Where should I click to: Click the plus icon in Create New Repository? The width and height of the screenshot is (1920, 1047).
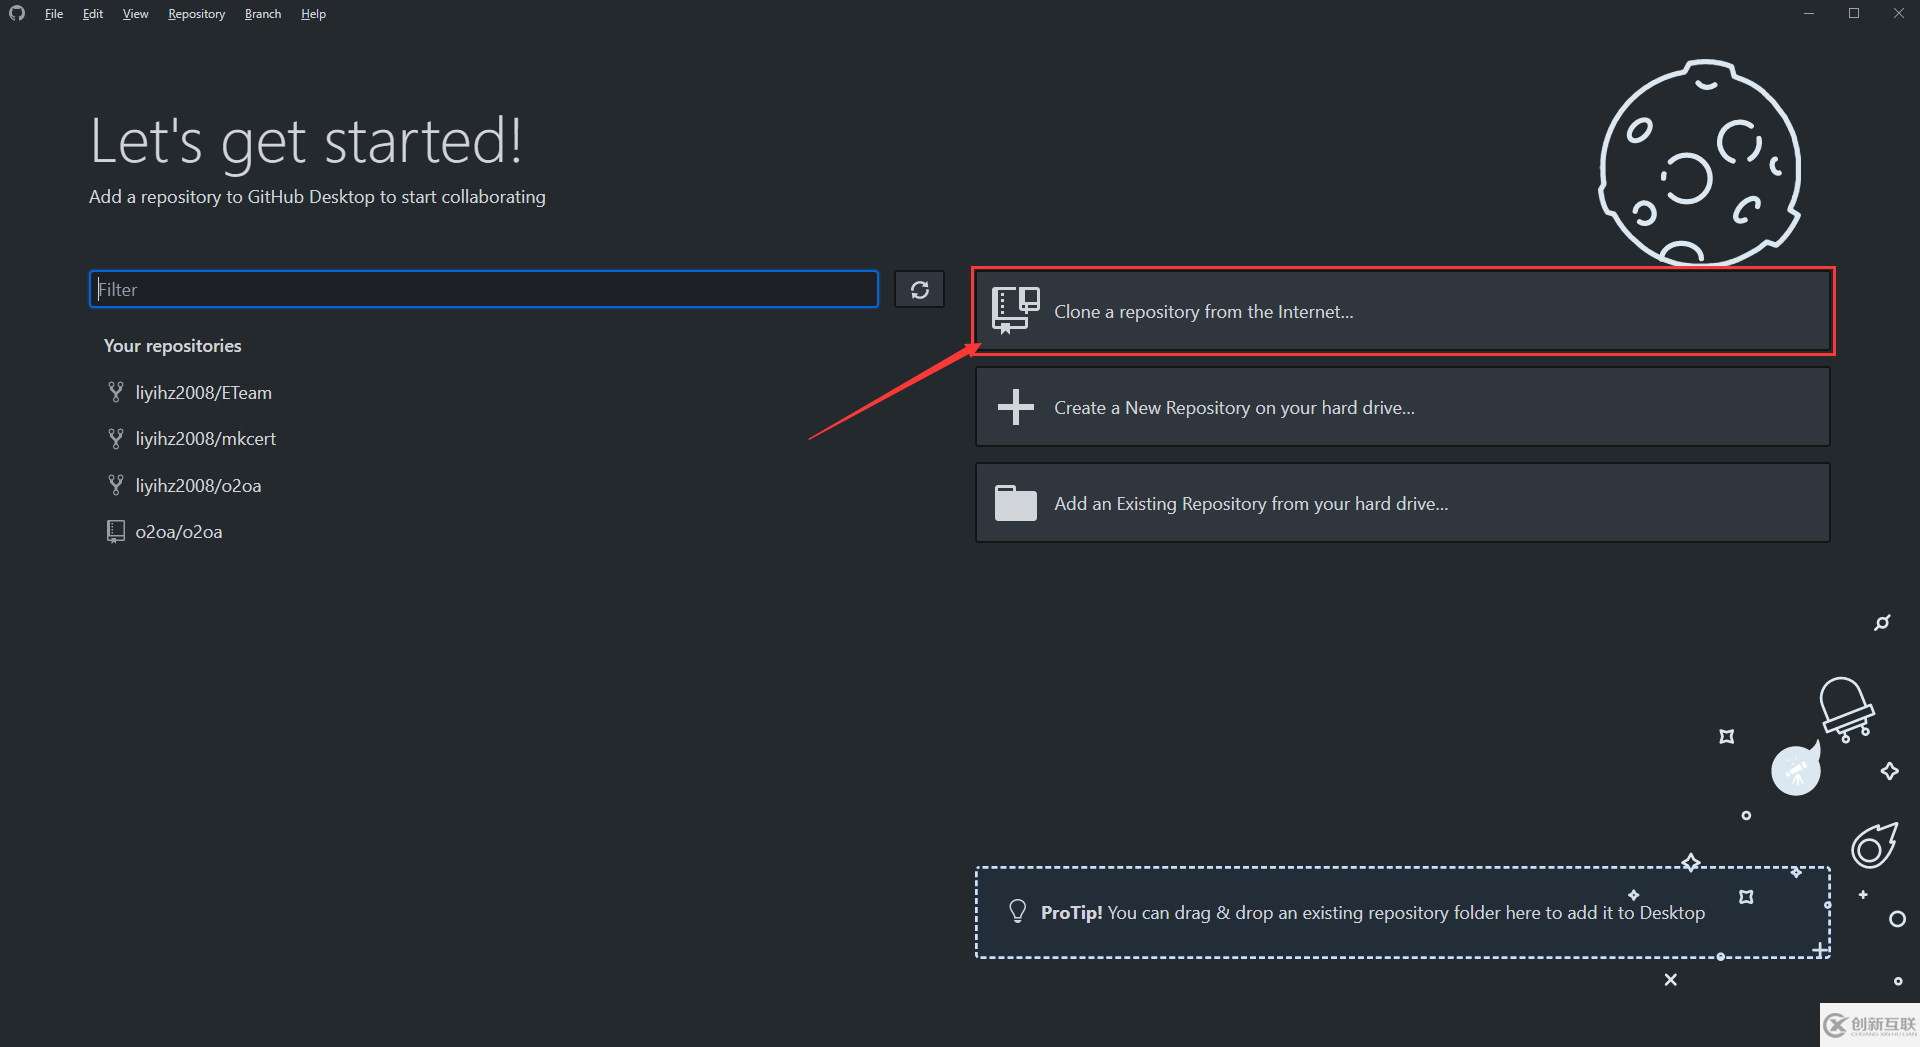click(1016, 407)
